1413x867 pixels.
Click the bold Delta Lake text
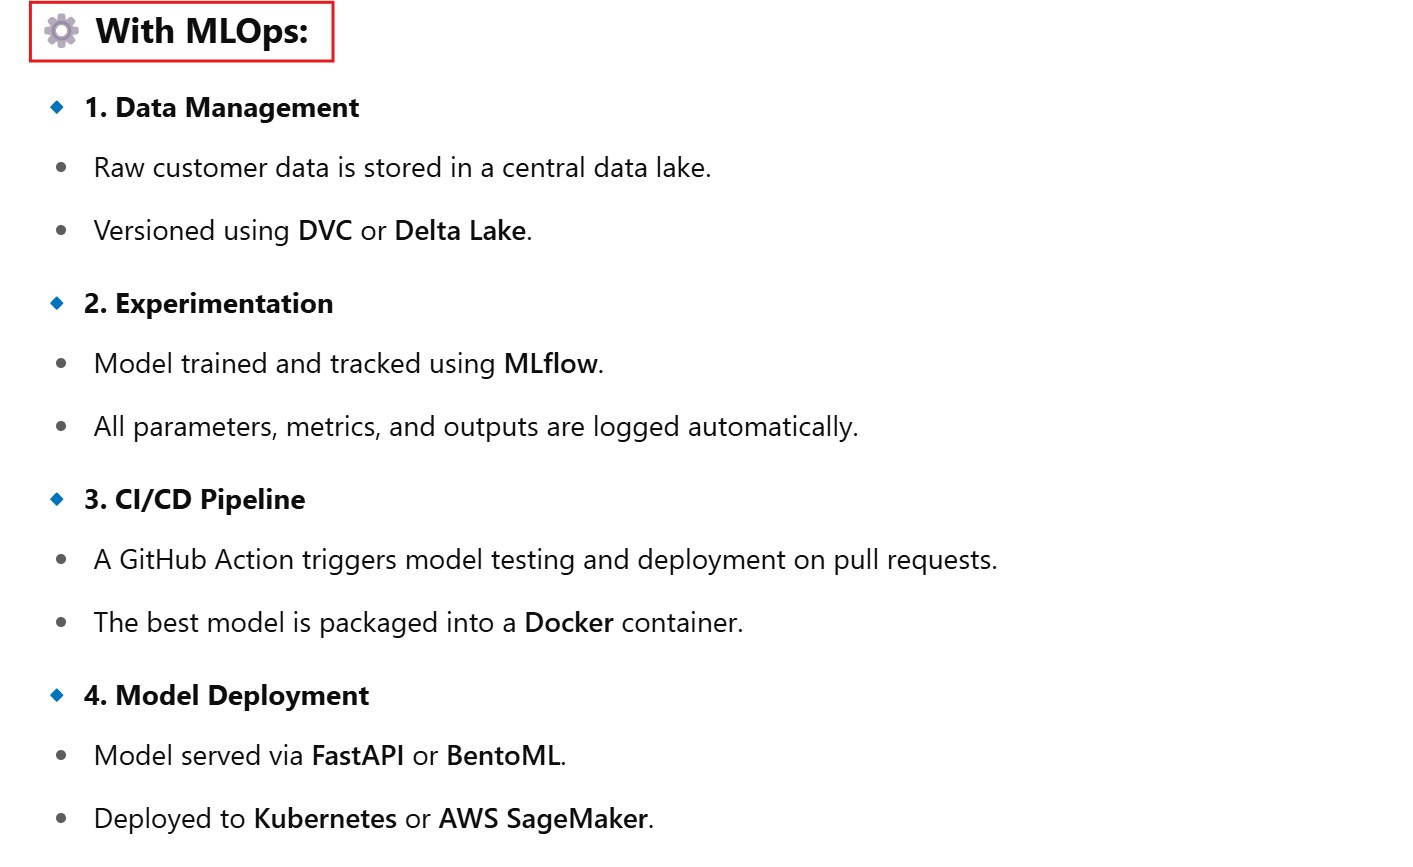tap(460, 231)
